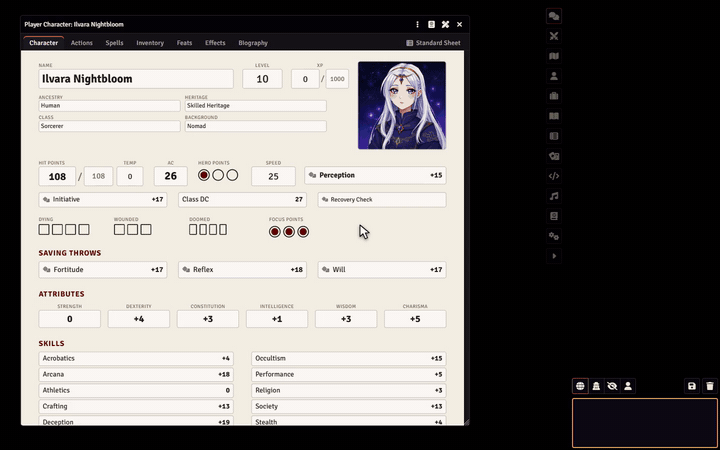The image size is (720, 450).
Task: Switch to the Spells tab
Action: [x=114, y=43]
